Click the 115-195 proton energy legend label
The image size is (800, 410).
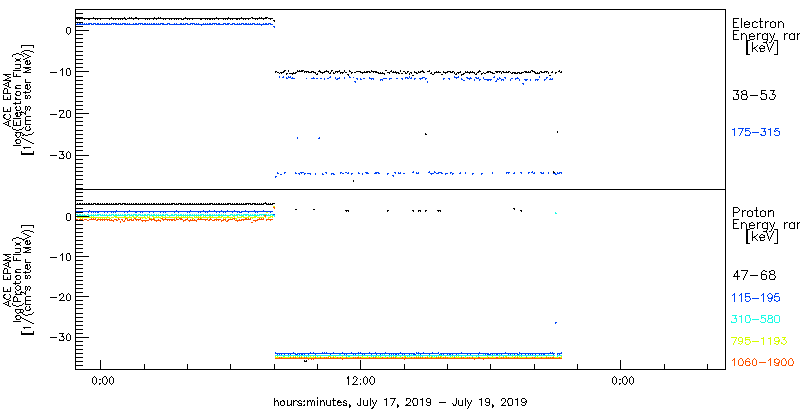point(756,298)
